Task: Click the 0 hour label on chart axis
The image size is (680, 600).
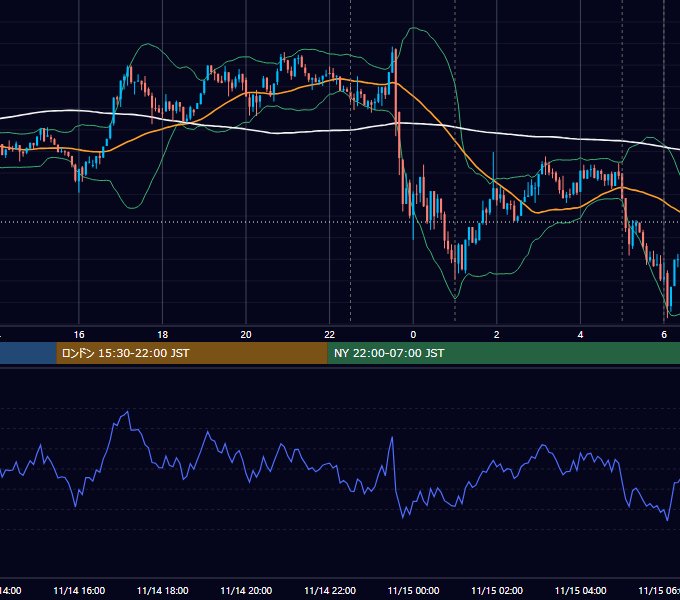Action: pos(413,335)
